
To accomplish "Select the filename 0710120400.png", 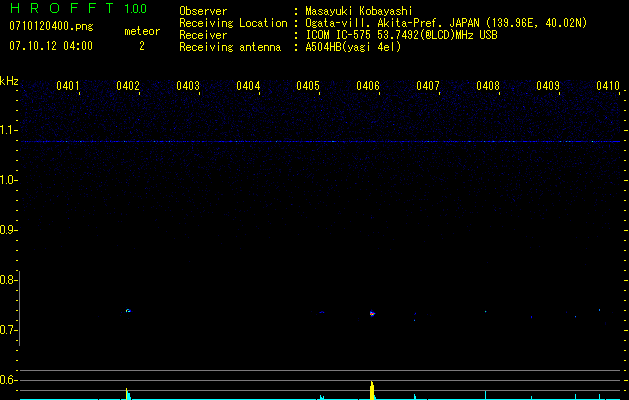I will tap(50, 25).
